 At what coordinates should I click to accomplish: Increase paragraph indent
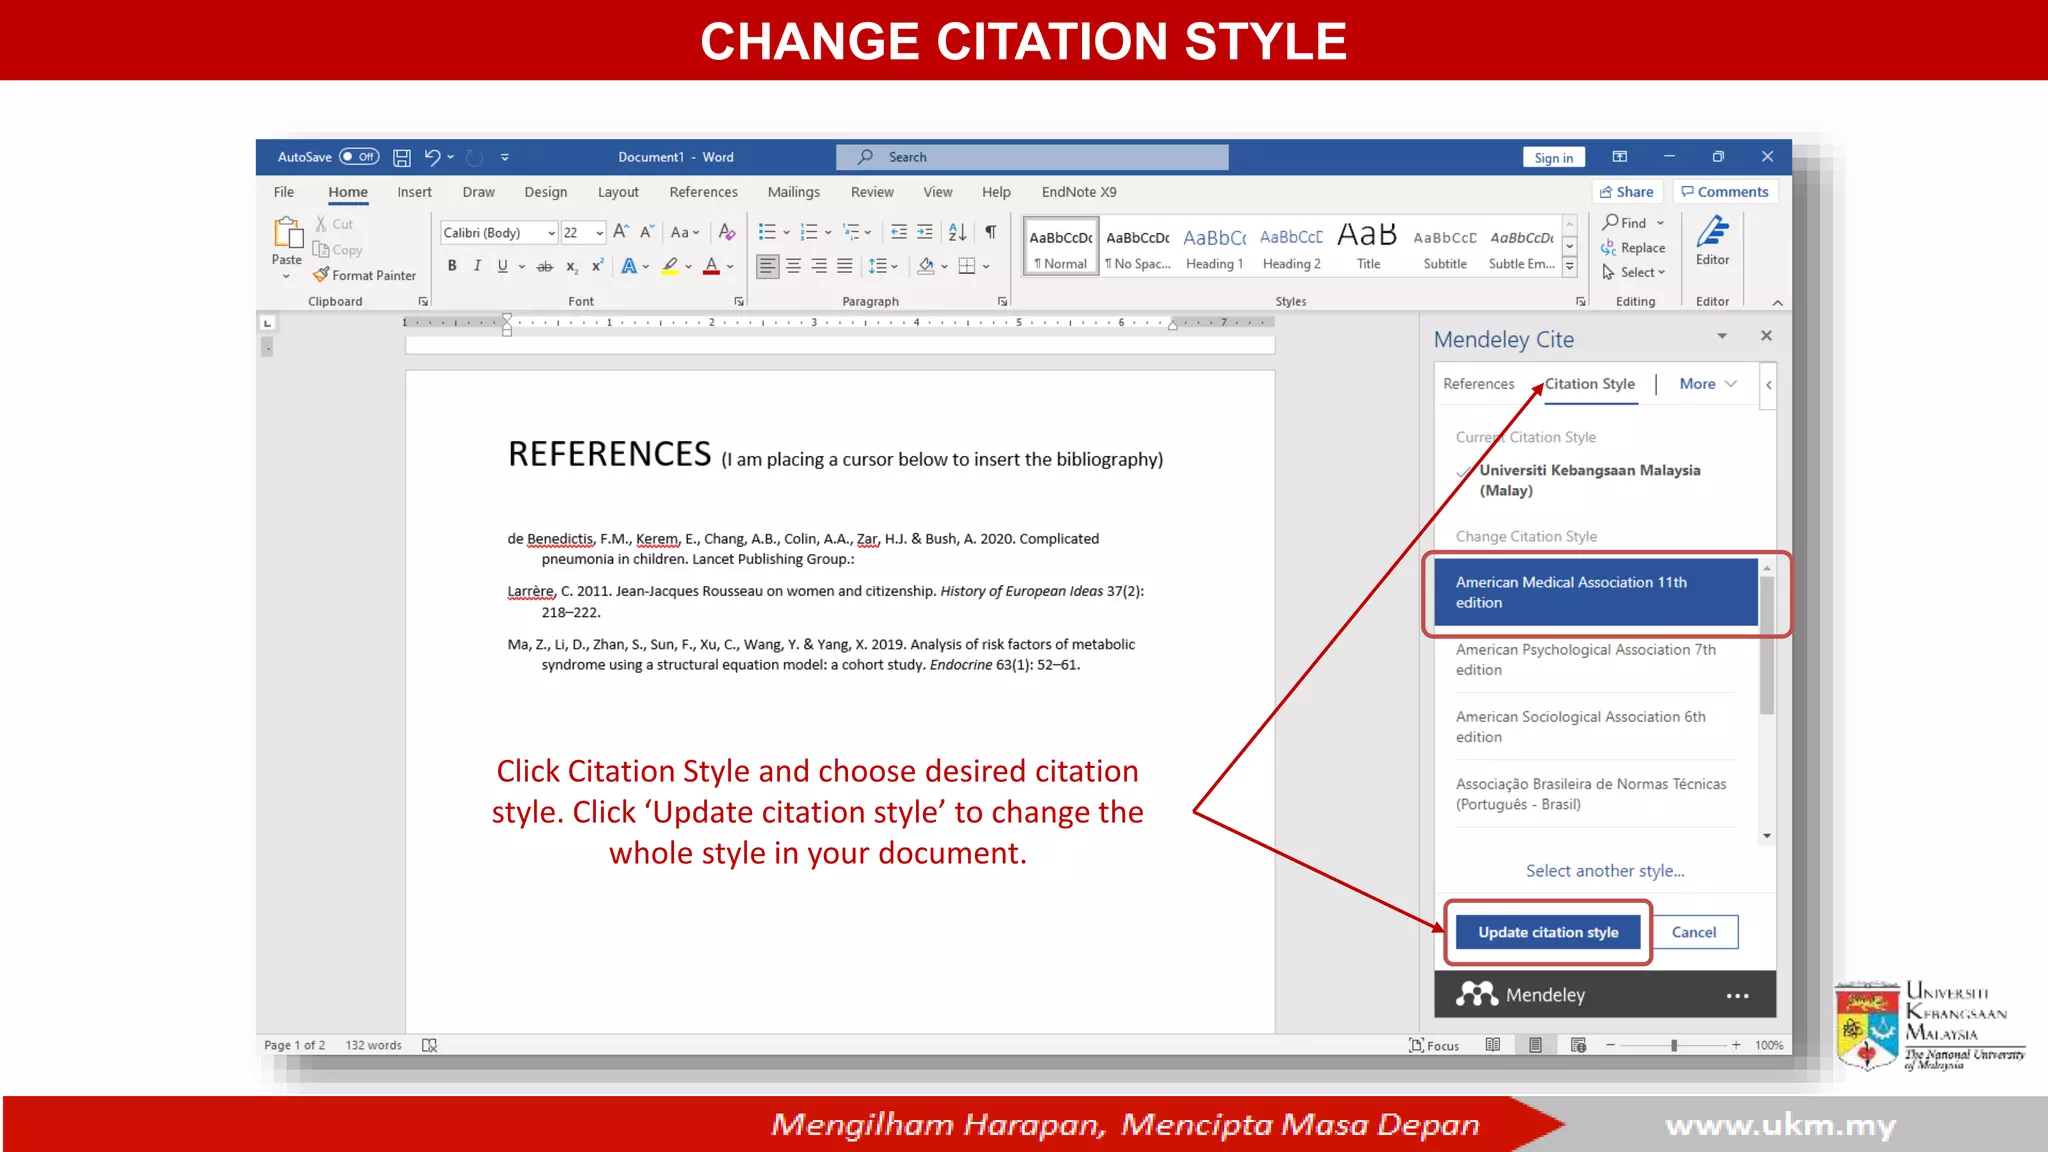pos(925,232)
